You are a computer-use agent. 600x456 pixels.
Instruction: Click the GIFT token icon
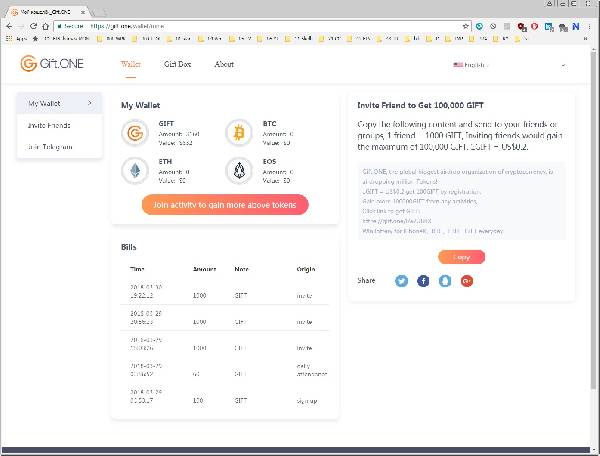click(135, 133)
